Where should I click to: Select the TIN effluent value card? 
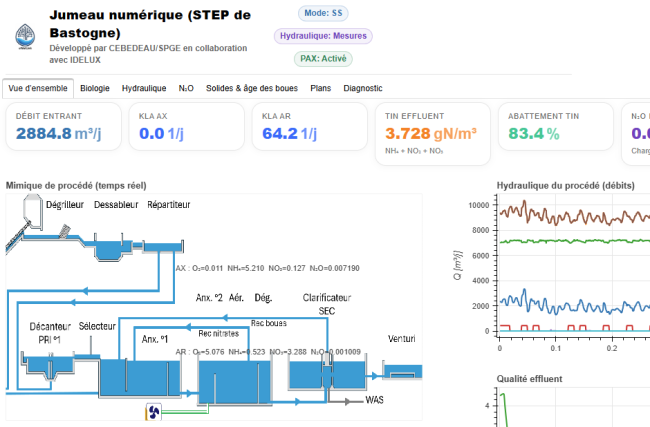tap(432, 132)
